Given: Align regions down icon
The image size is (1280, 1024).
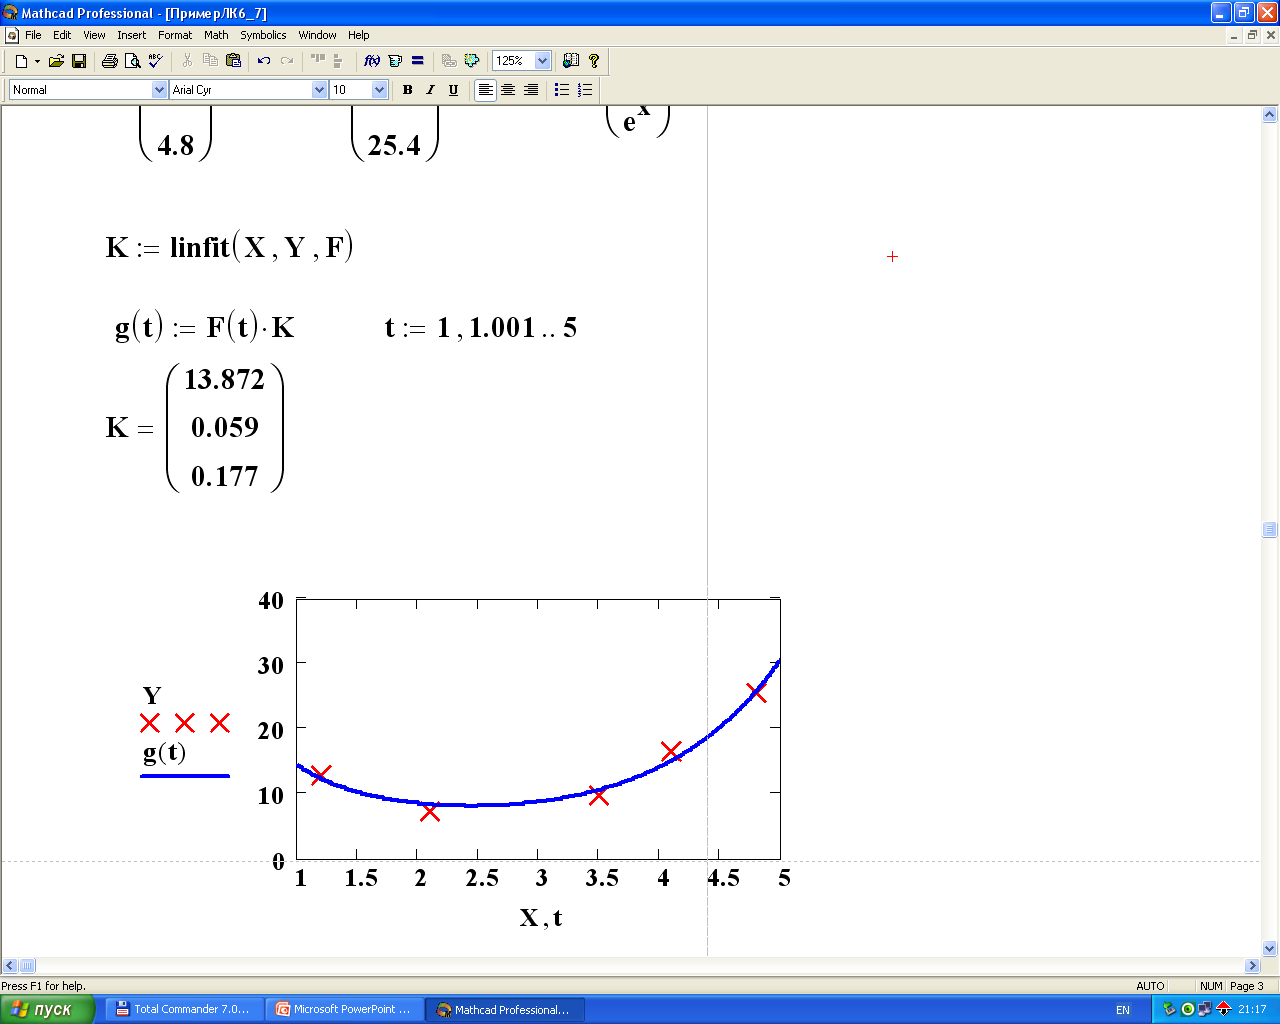Looking at the screenshot, I should (338, 61).
